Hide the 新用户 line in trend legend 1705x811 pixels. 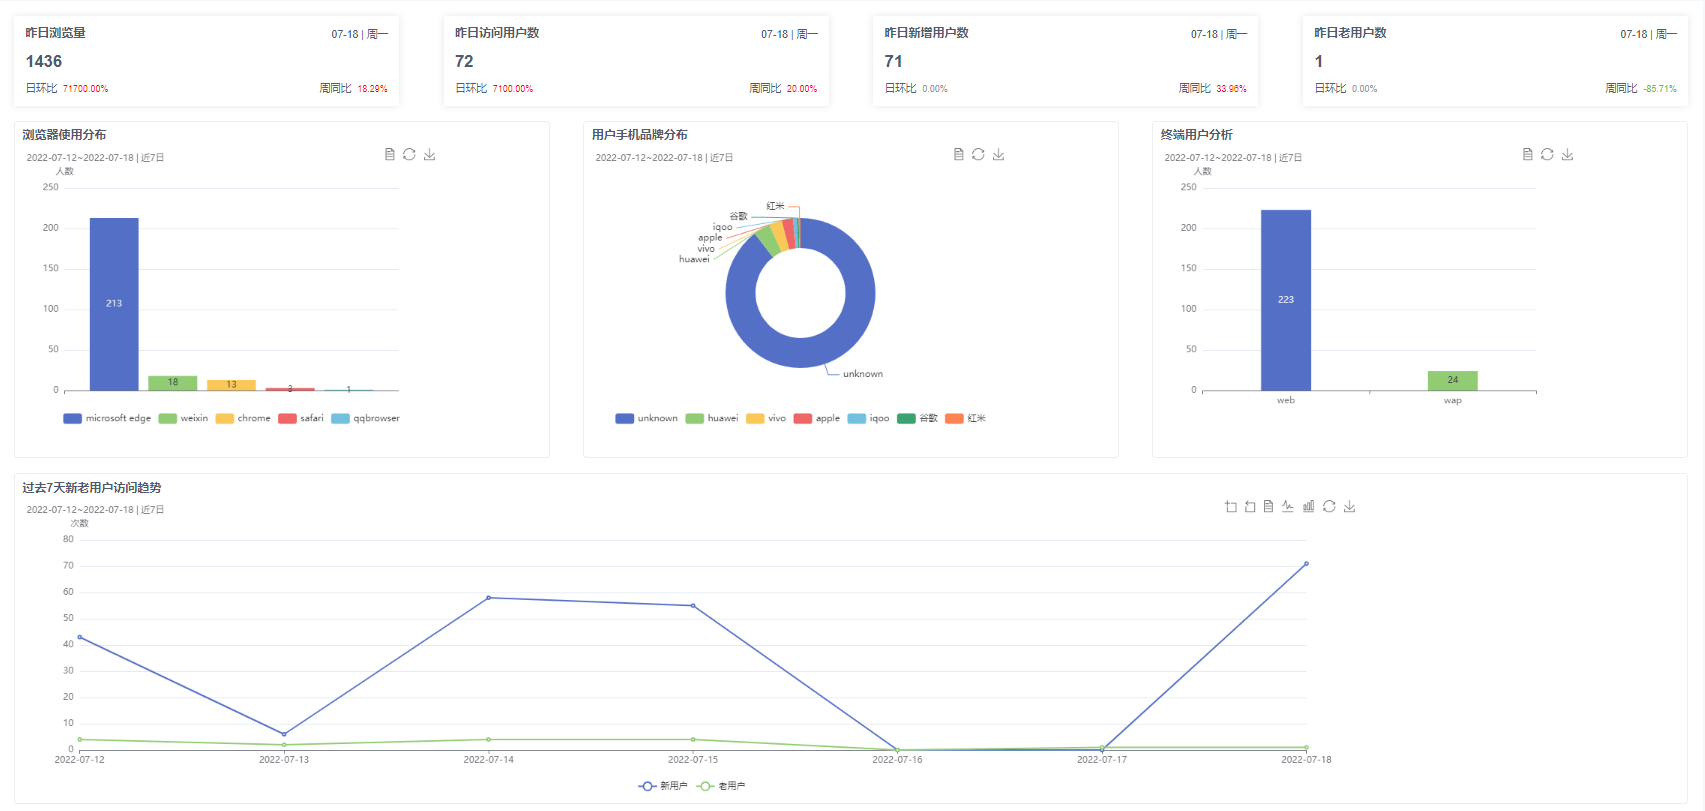663,786
